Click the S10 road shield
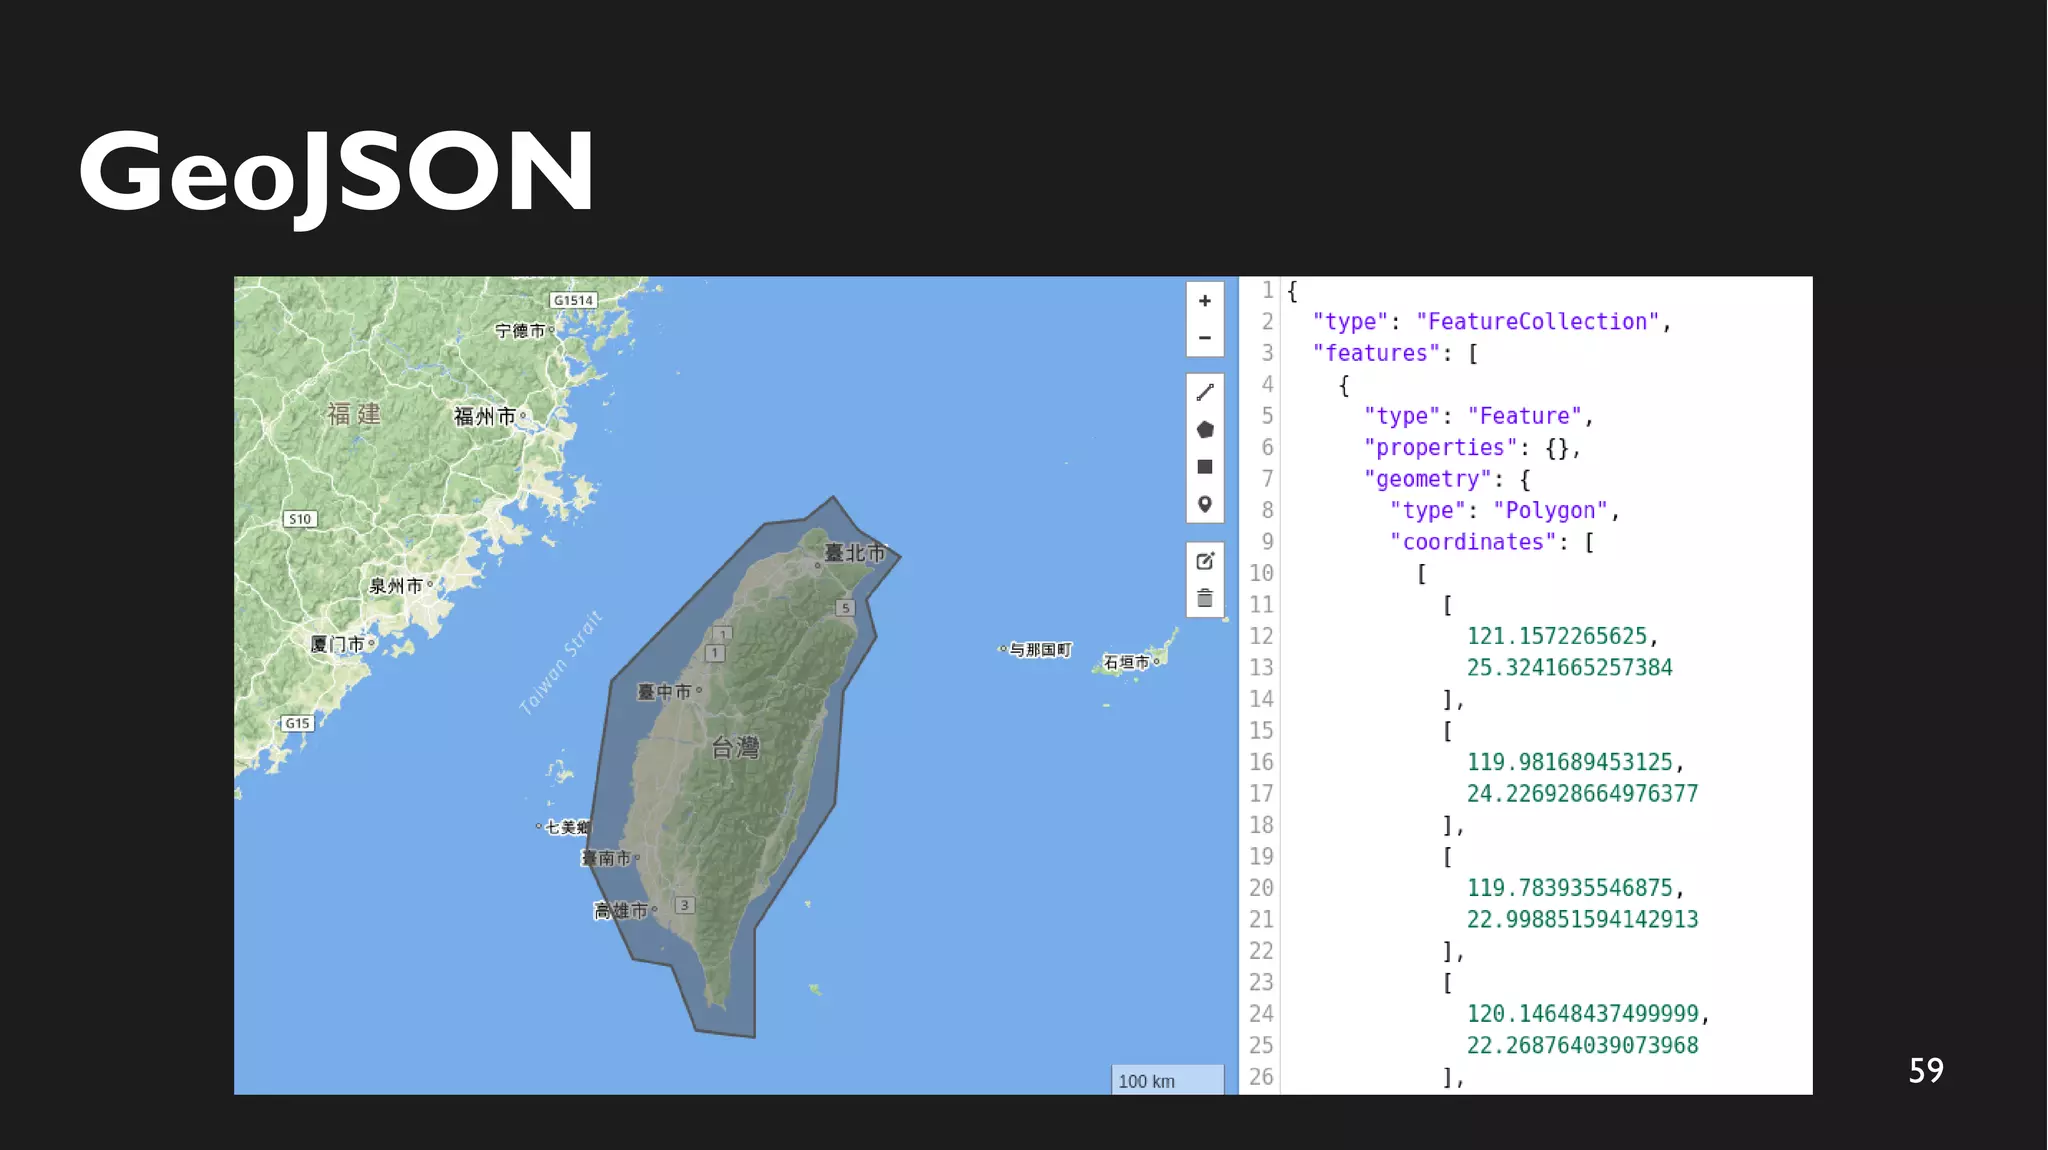Image resolution: width=2048 pixels, height=1150 pixels. 300,519
